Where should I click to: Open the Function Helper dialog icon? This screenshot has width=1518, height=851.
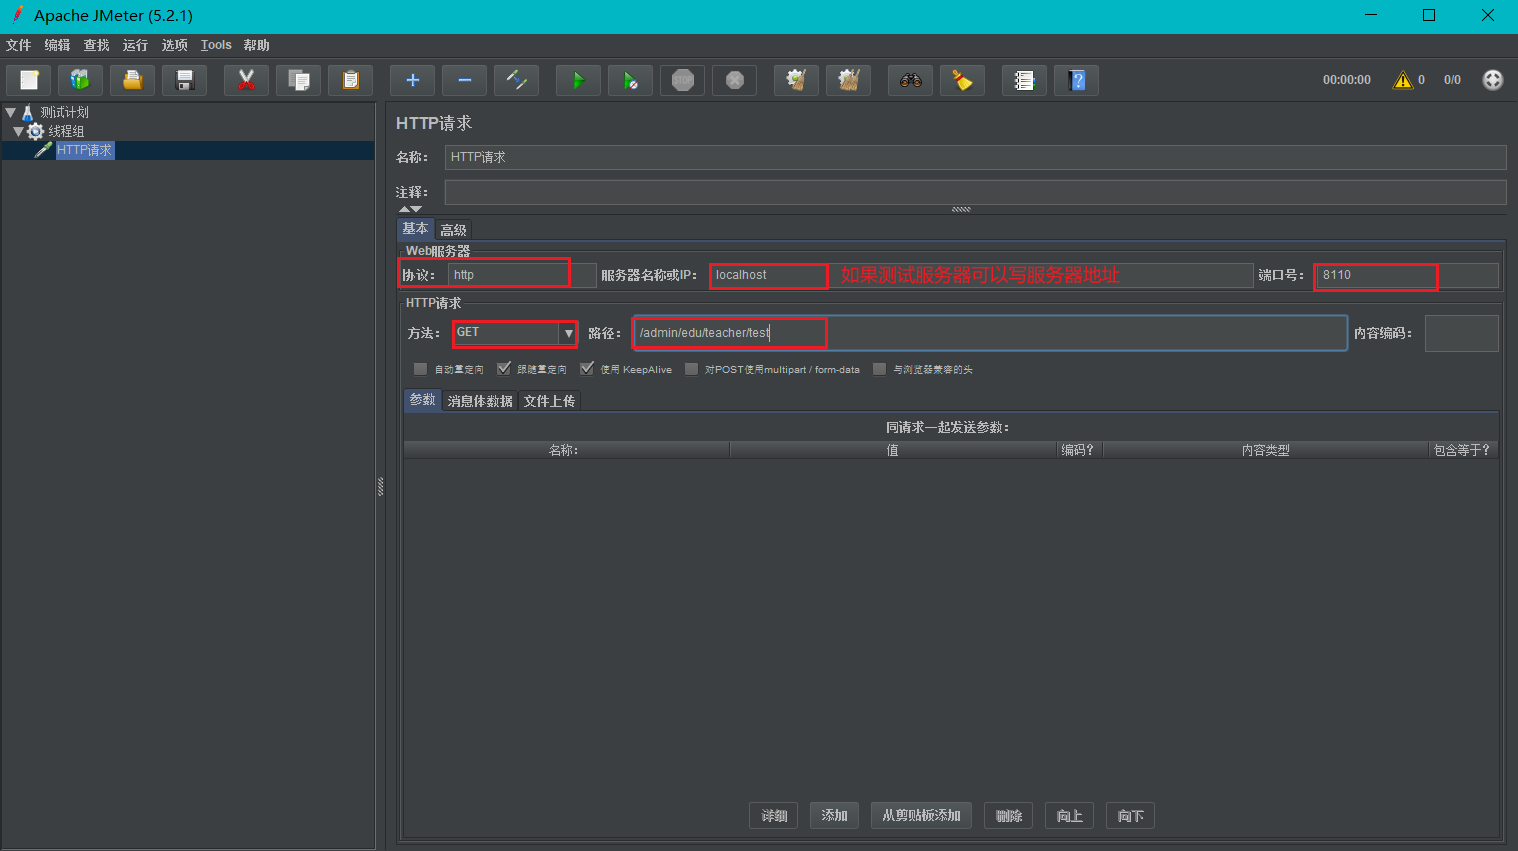pos(1024,80)
